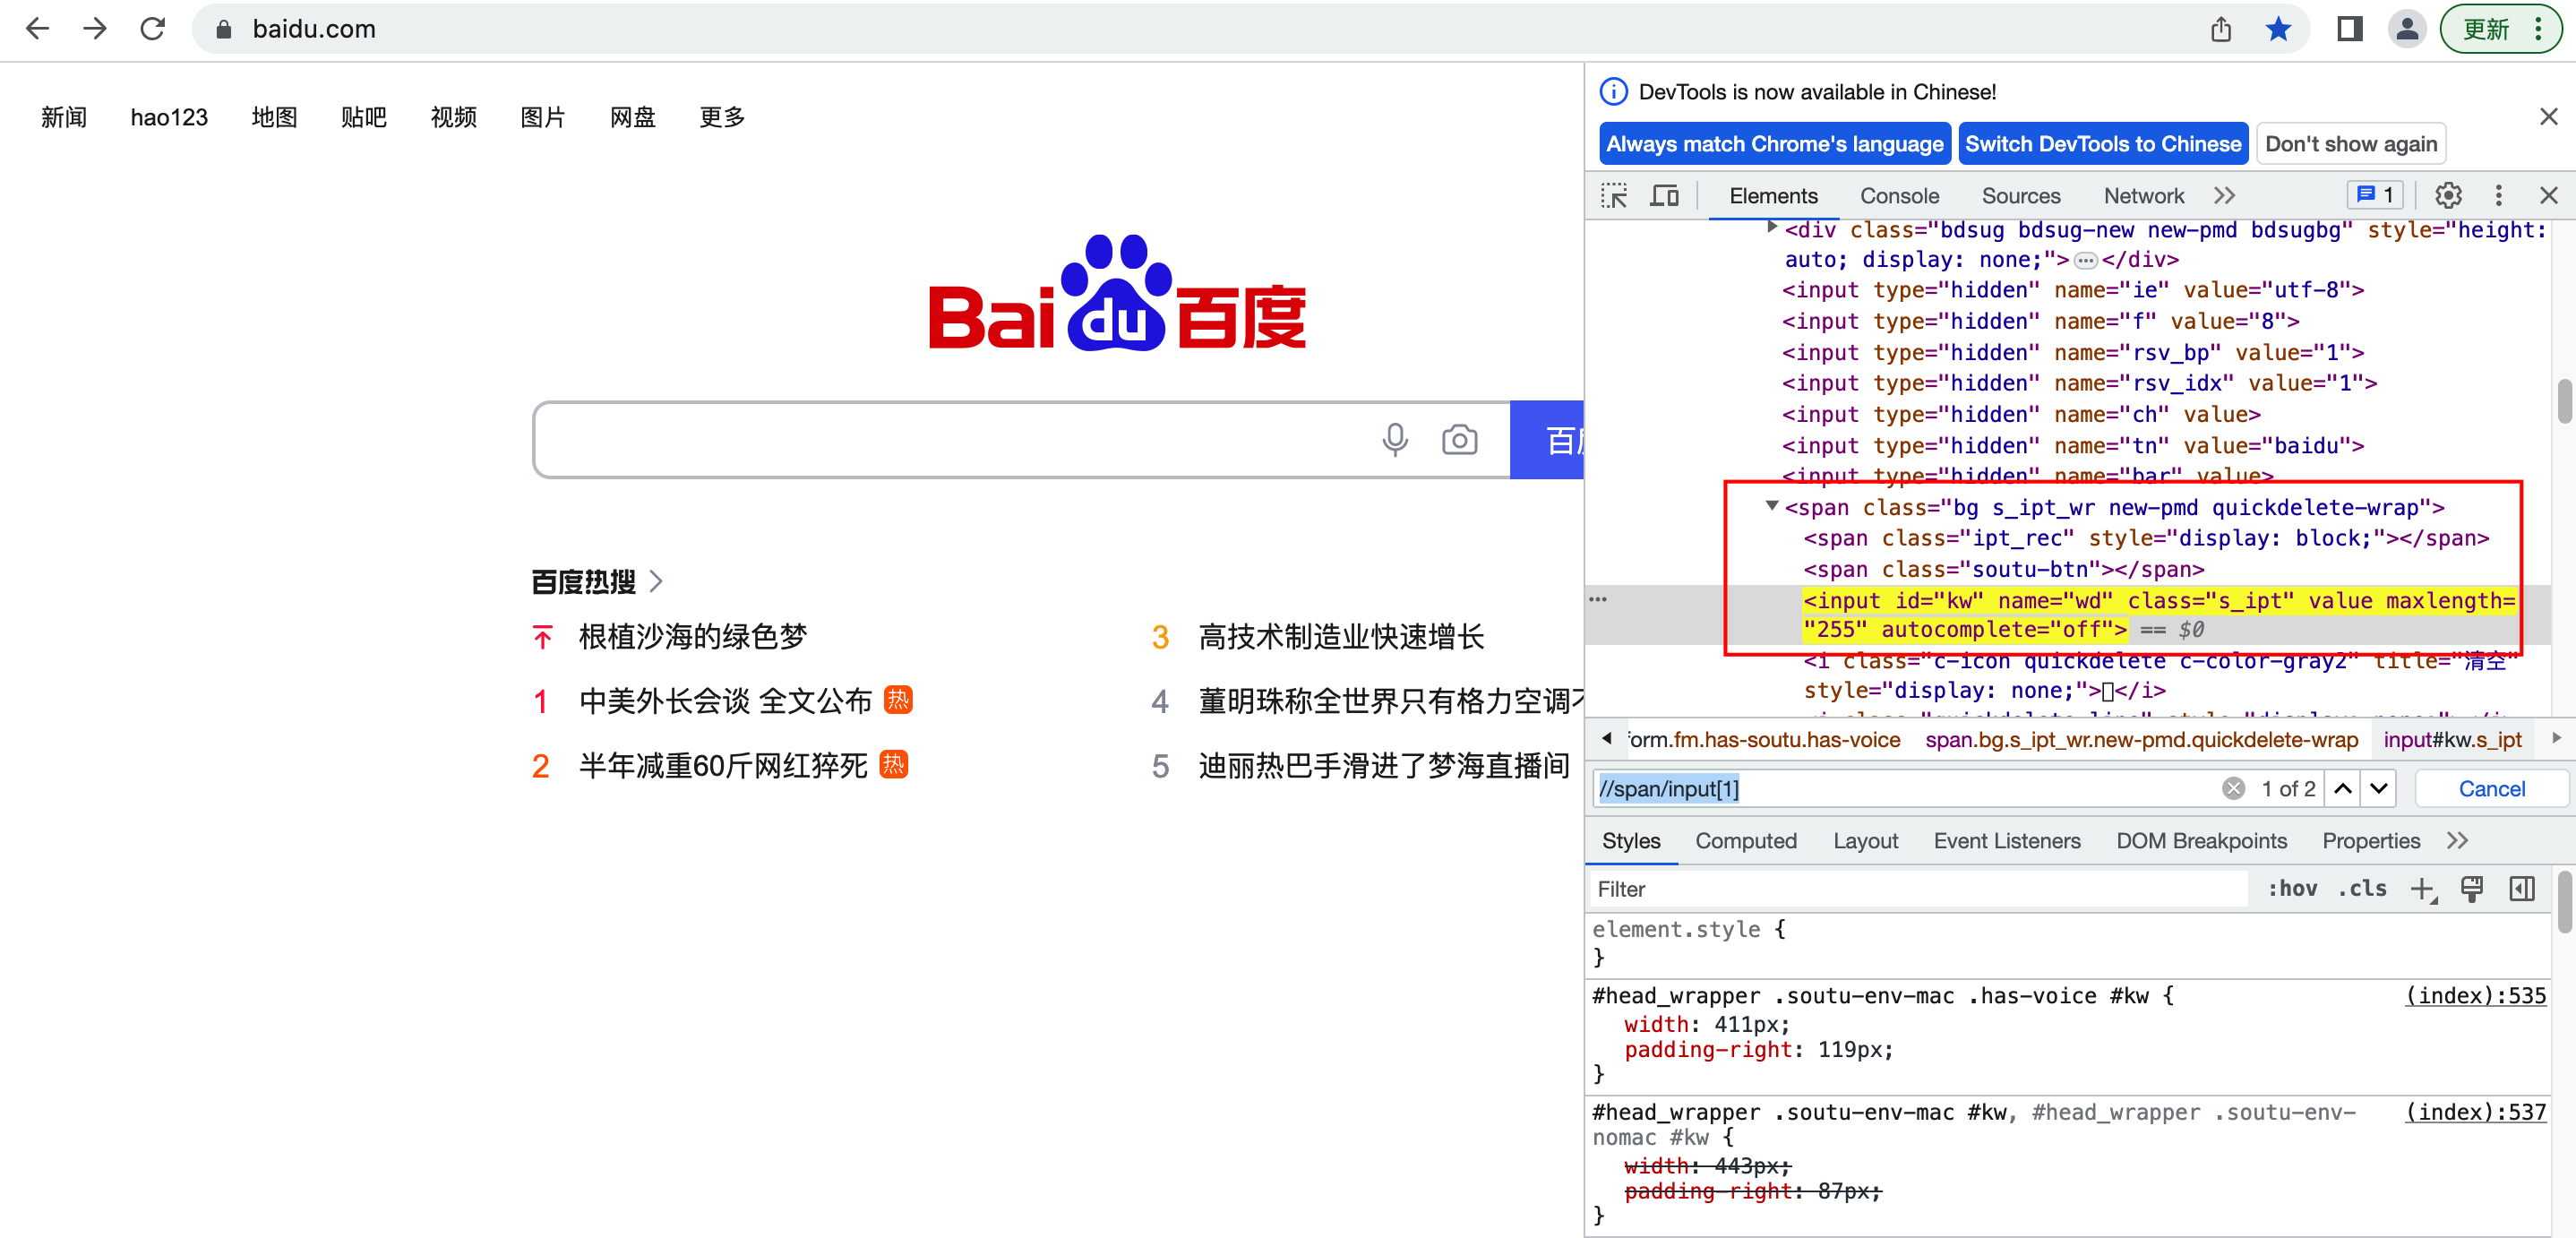Screen dimensions: 2576x1238
Task: Toggle the device toolbar icon
Action: (x=1664, y=196)
